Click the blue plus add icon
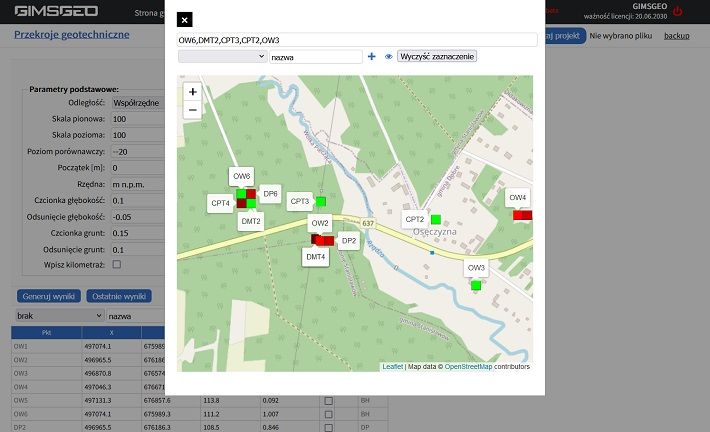Screen dimensions: 710x432 372,57
